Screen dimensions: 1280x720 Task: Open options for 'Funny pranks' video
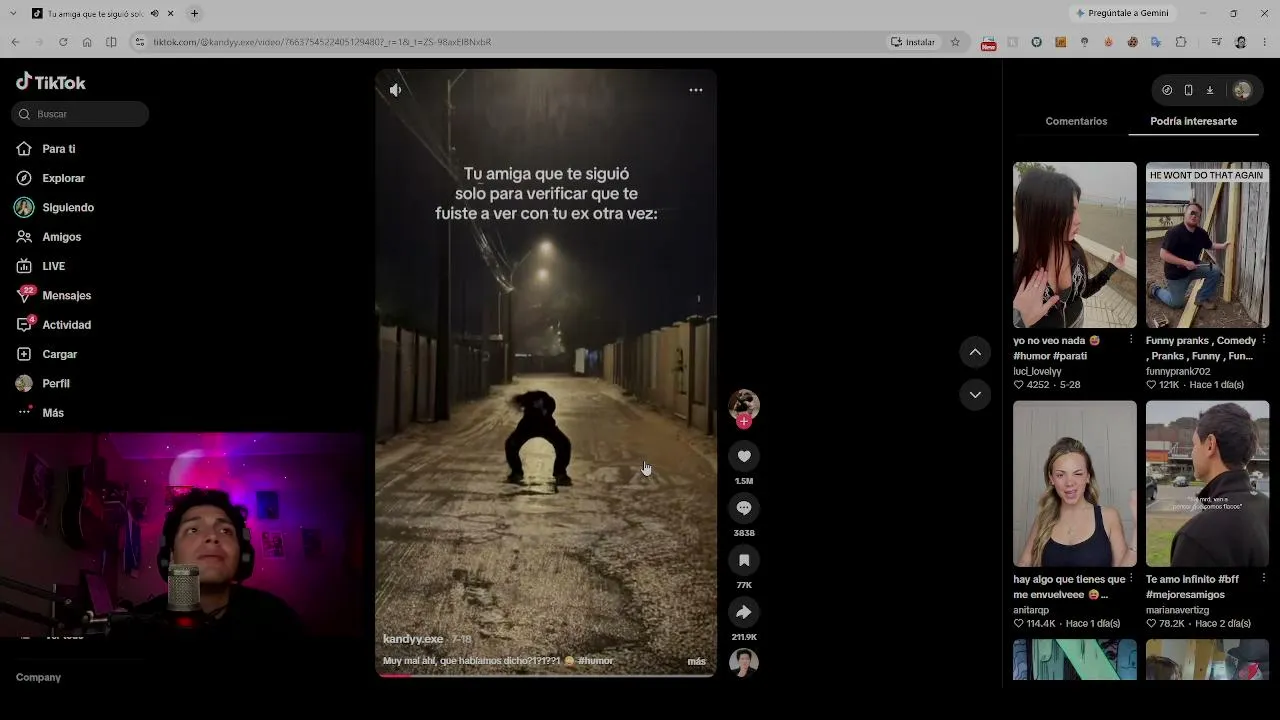[x=1264, y=340]
